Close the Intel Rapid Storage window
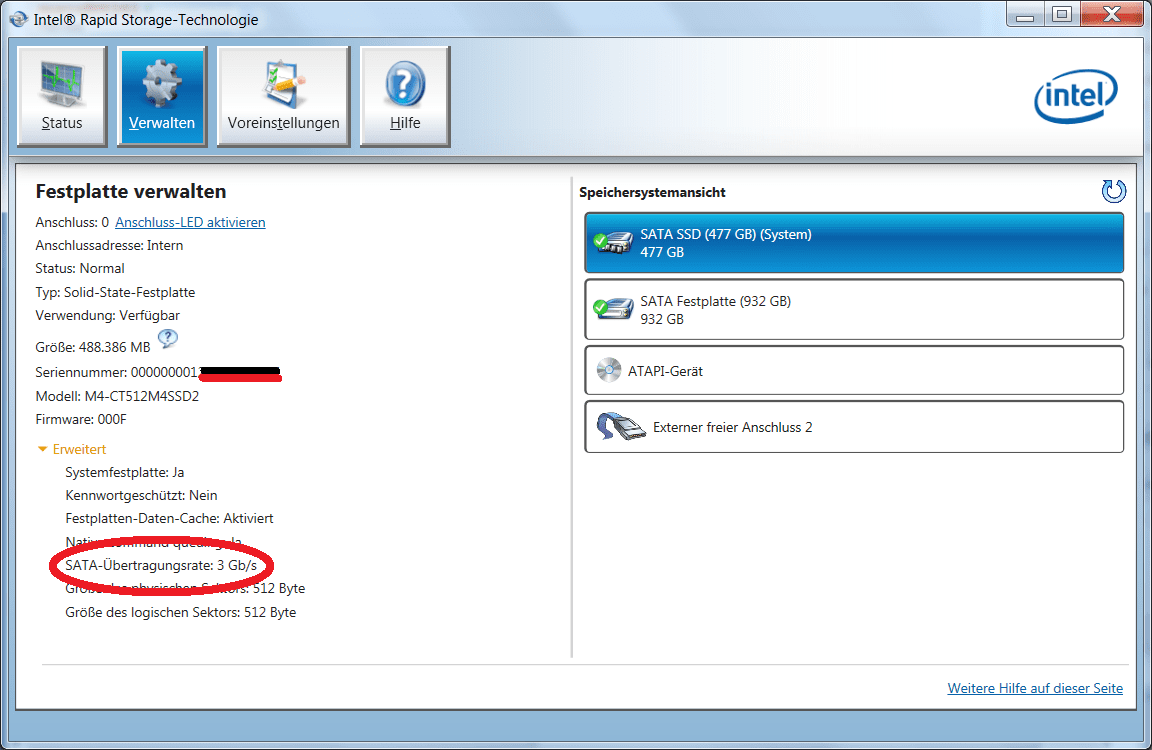 pyautogui.click(x=1112, y=15)
